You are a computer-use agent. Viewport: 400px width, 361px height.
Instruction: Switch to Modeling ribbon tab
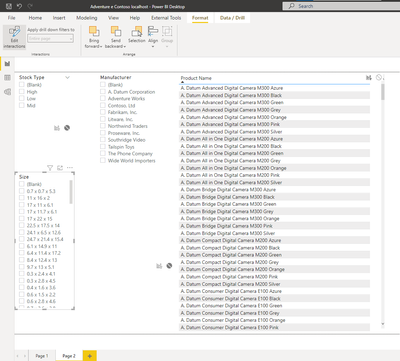[x=87, y=18]
